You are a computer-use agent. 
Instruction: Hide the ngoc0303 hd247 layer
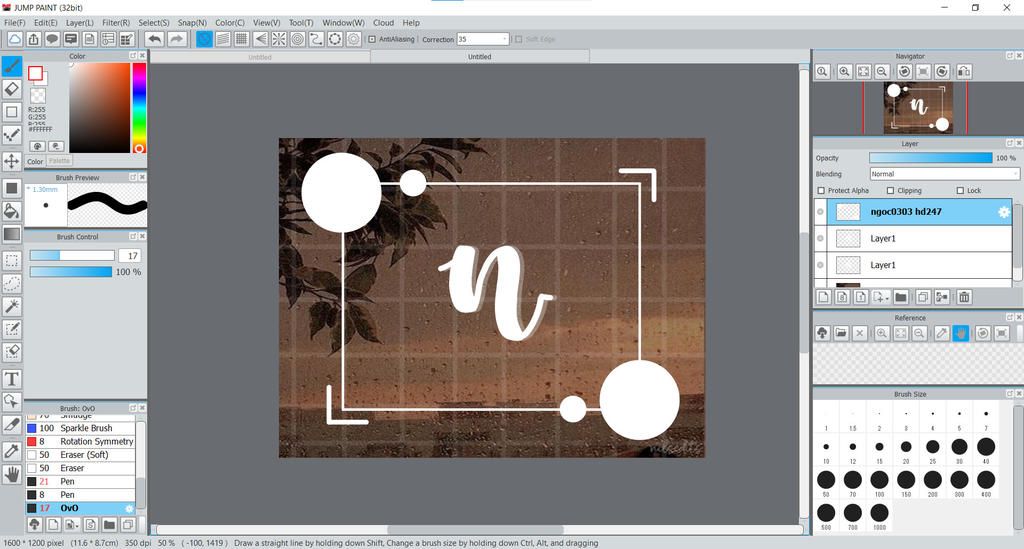pyautogui.click(x=820, y=212)
